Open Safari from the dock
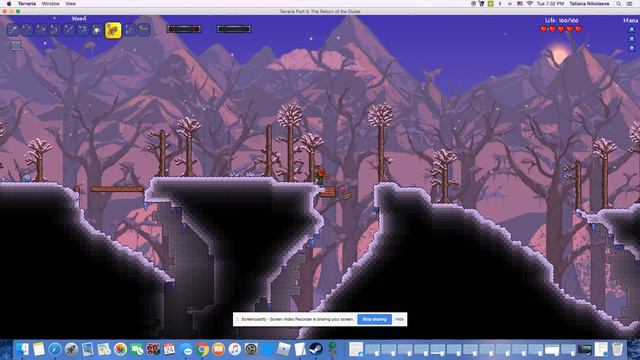The width and height of the screenshot is (640, 360). [x=55, y=349]
